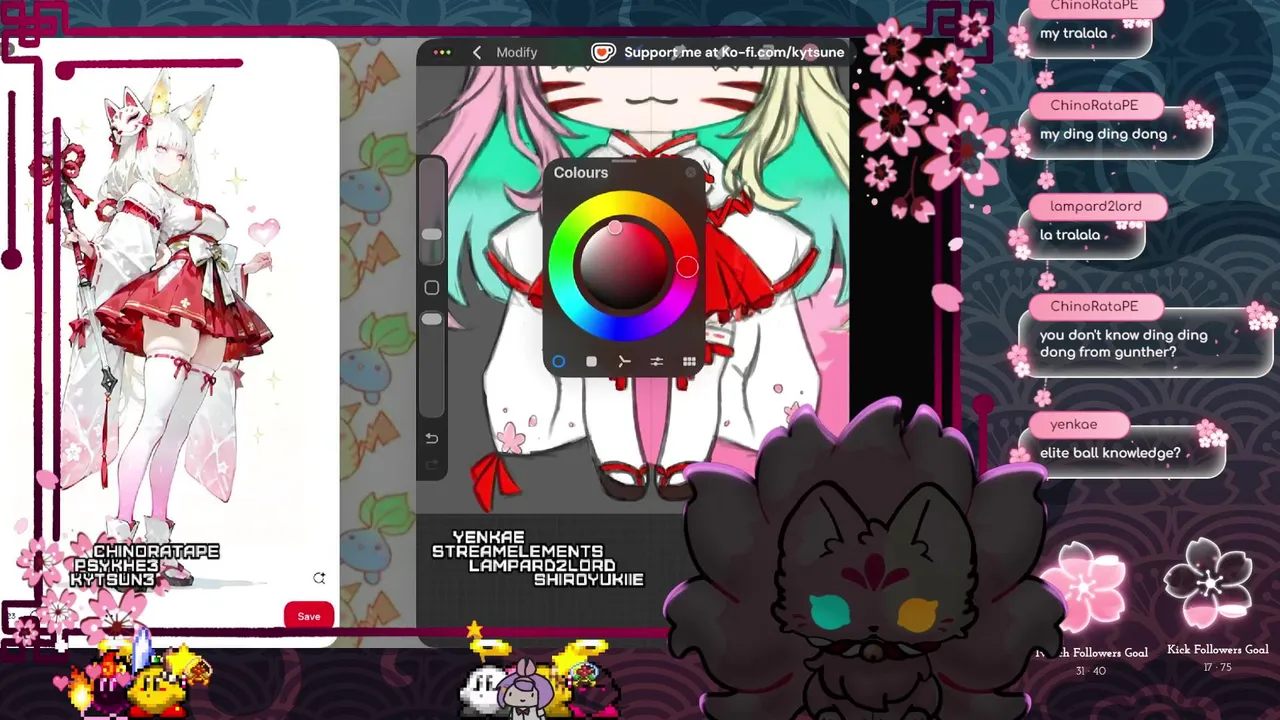This screenshot has width=1280, height=720.
Task: Click the red Save button
Action: coord(309,616)
